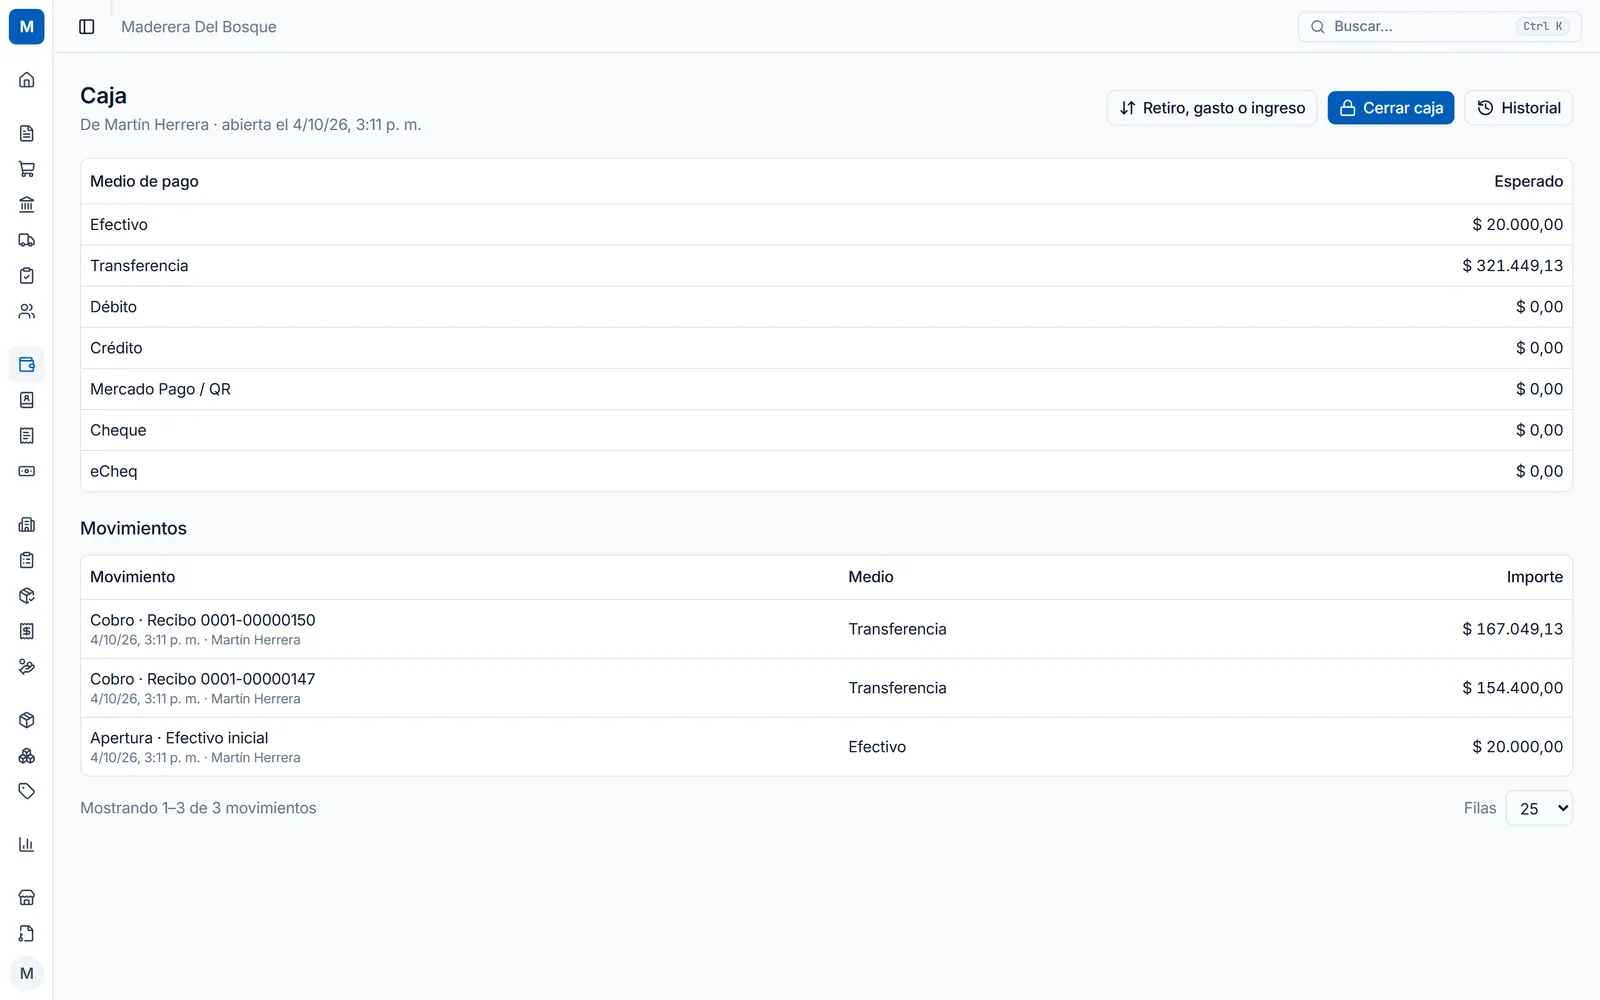The width and height of the screenshot is (1600, 1000).
Task: Open the shopping cart icon in sidebar
Action: (x=27, y=169)
